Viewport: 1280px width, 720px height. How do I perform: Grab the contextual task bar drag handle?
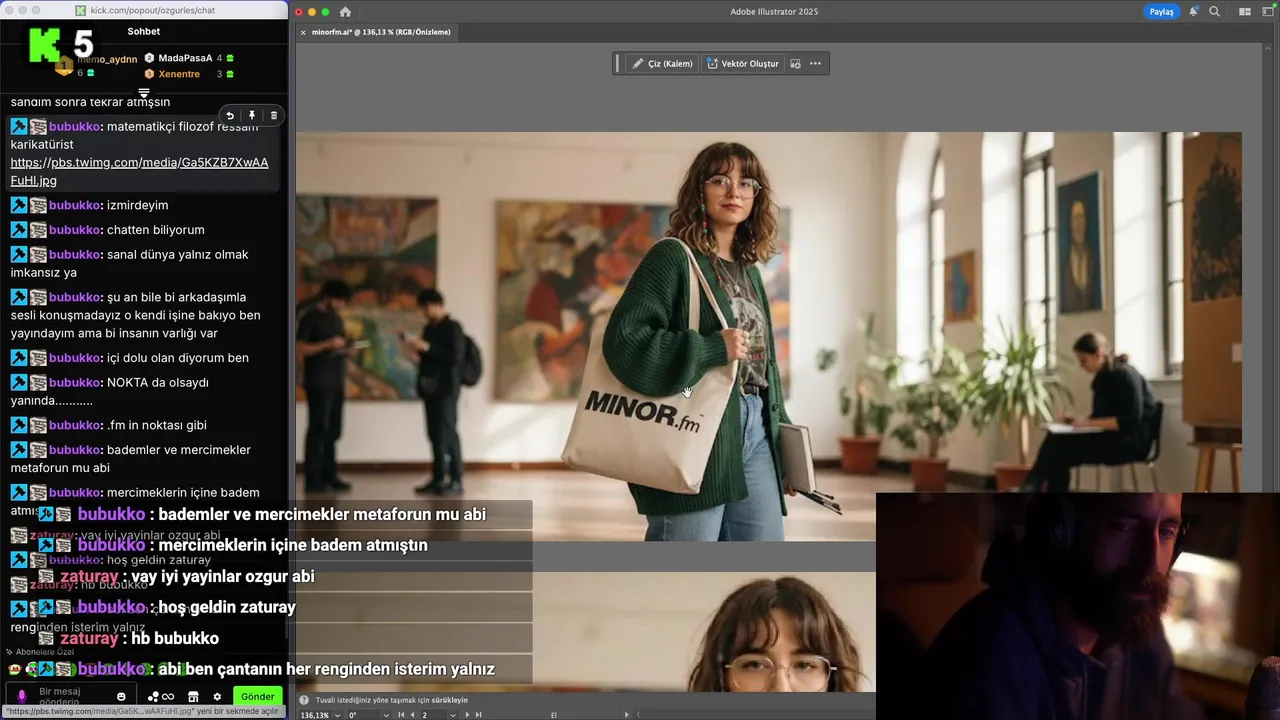pyautogui.click(x=619, y=63)
